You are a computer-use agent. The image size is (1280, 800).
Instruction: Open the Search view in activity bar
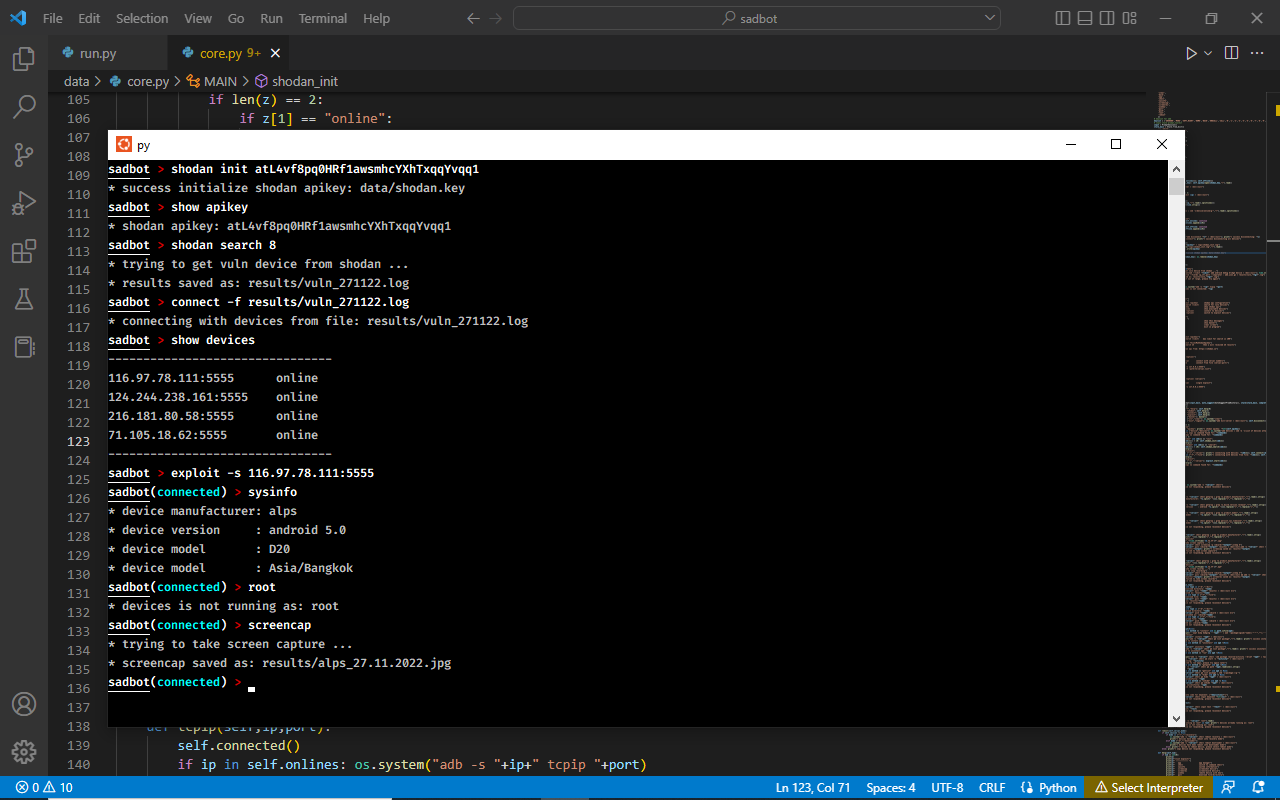tap(24, 106)
